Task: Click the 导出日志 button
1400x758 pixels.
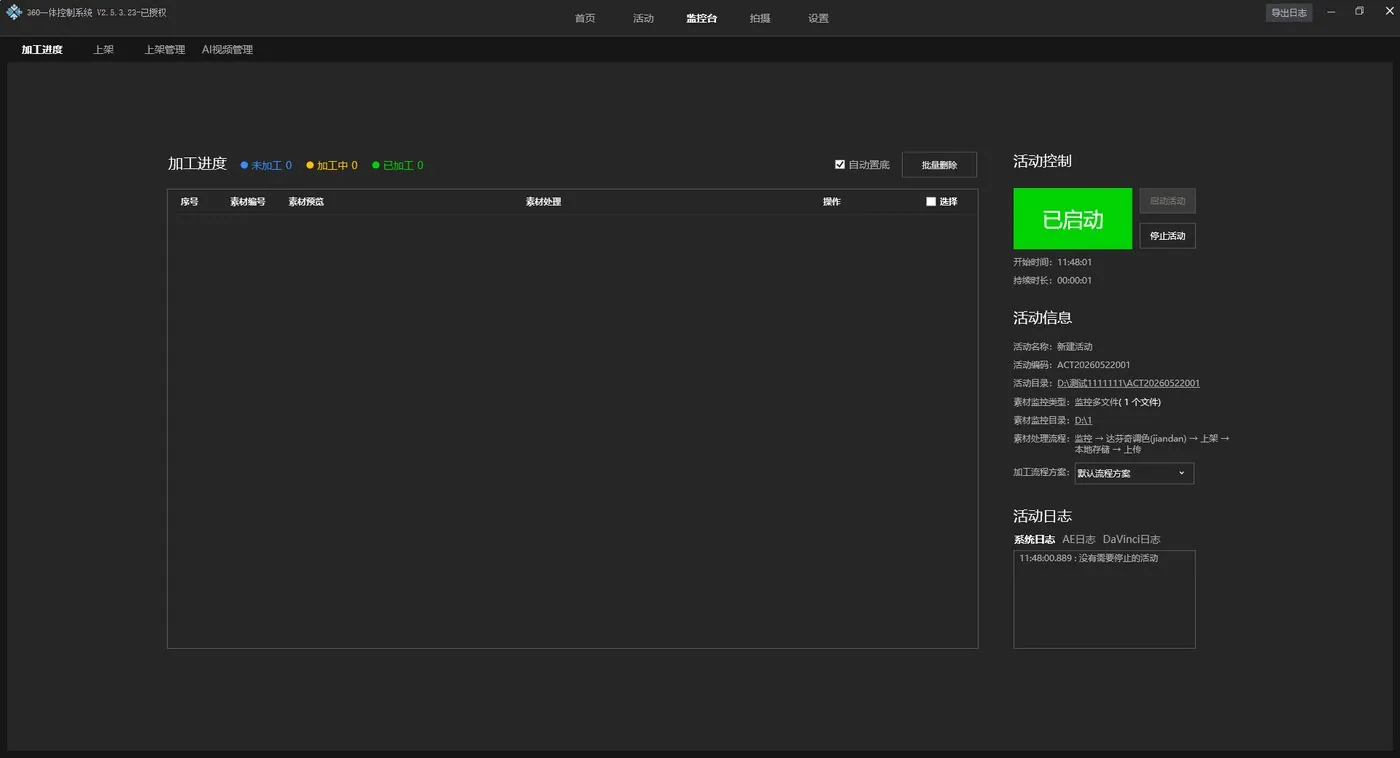Action: (1289, 13)
